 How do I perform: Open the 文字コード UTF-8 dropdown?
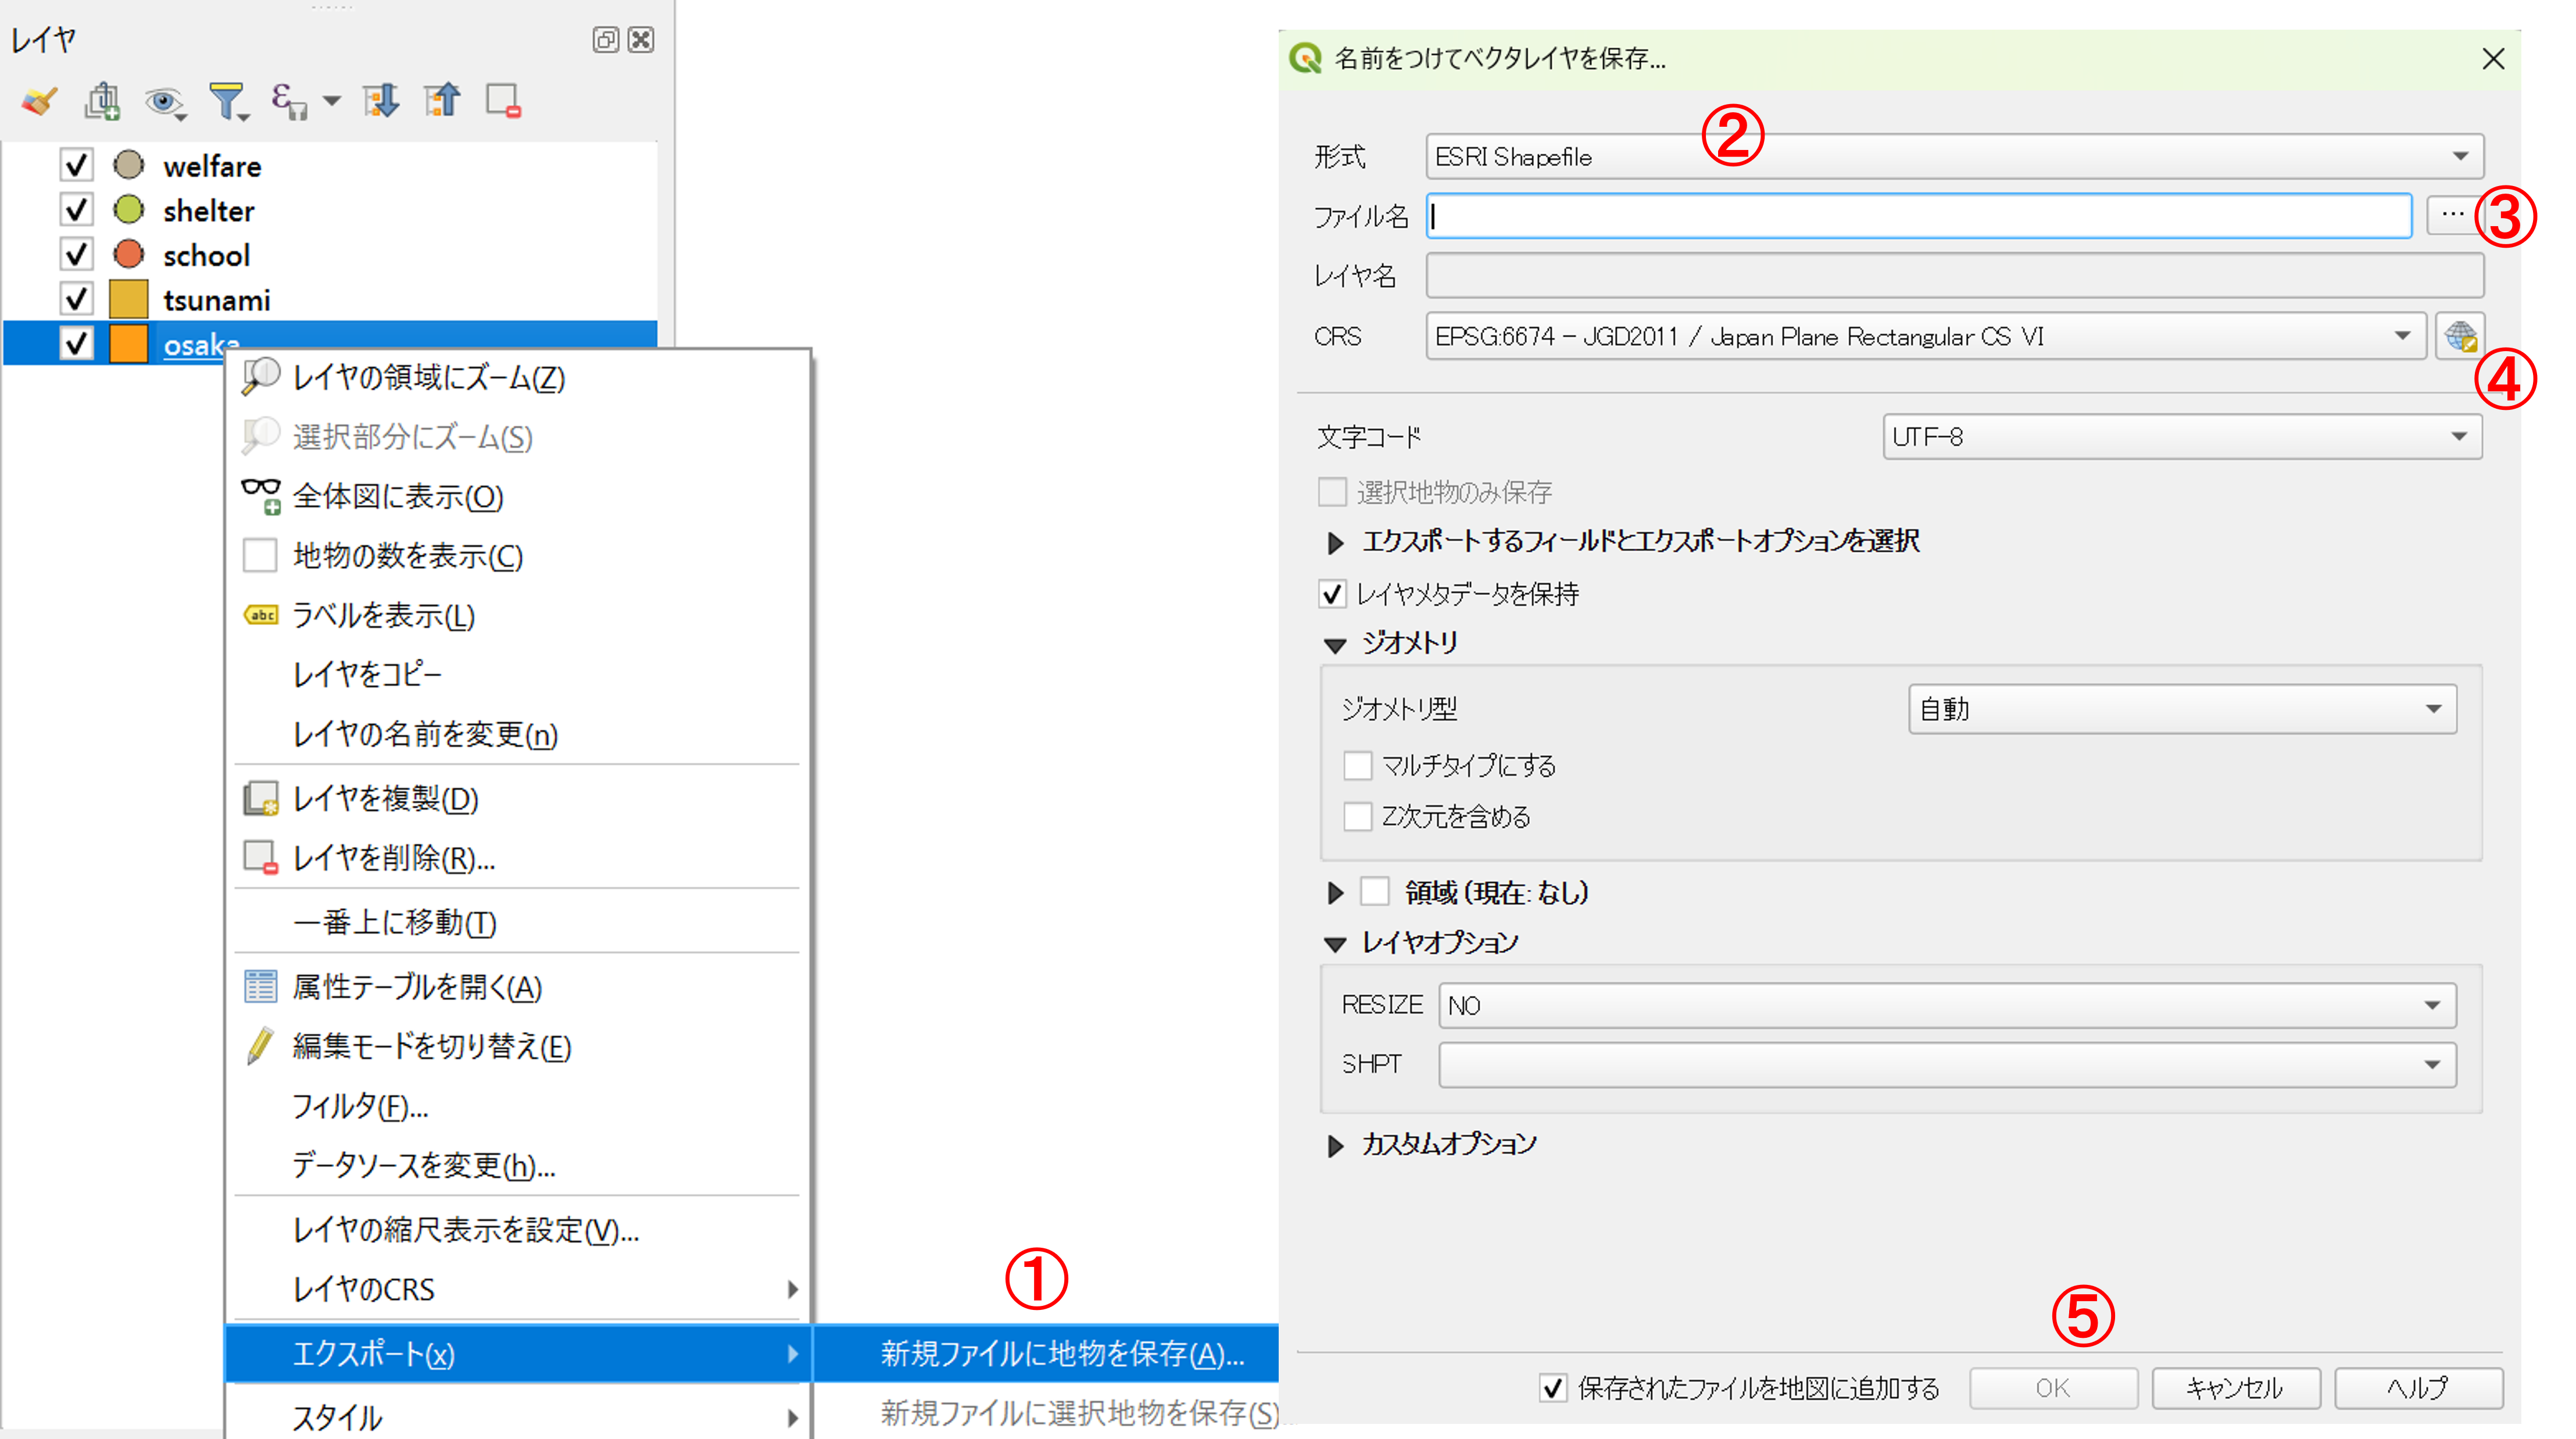click(x=2181, y=437)
